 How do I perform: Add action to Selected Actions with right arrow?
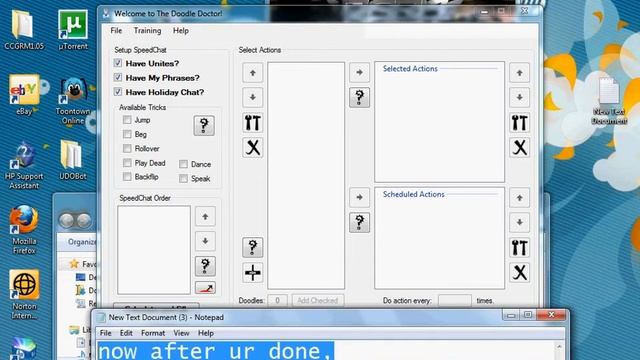tap(359, 73)
